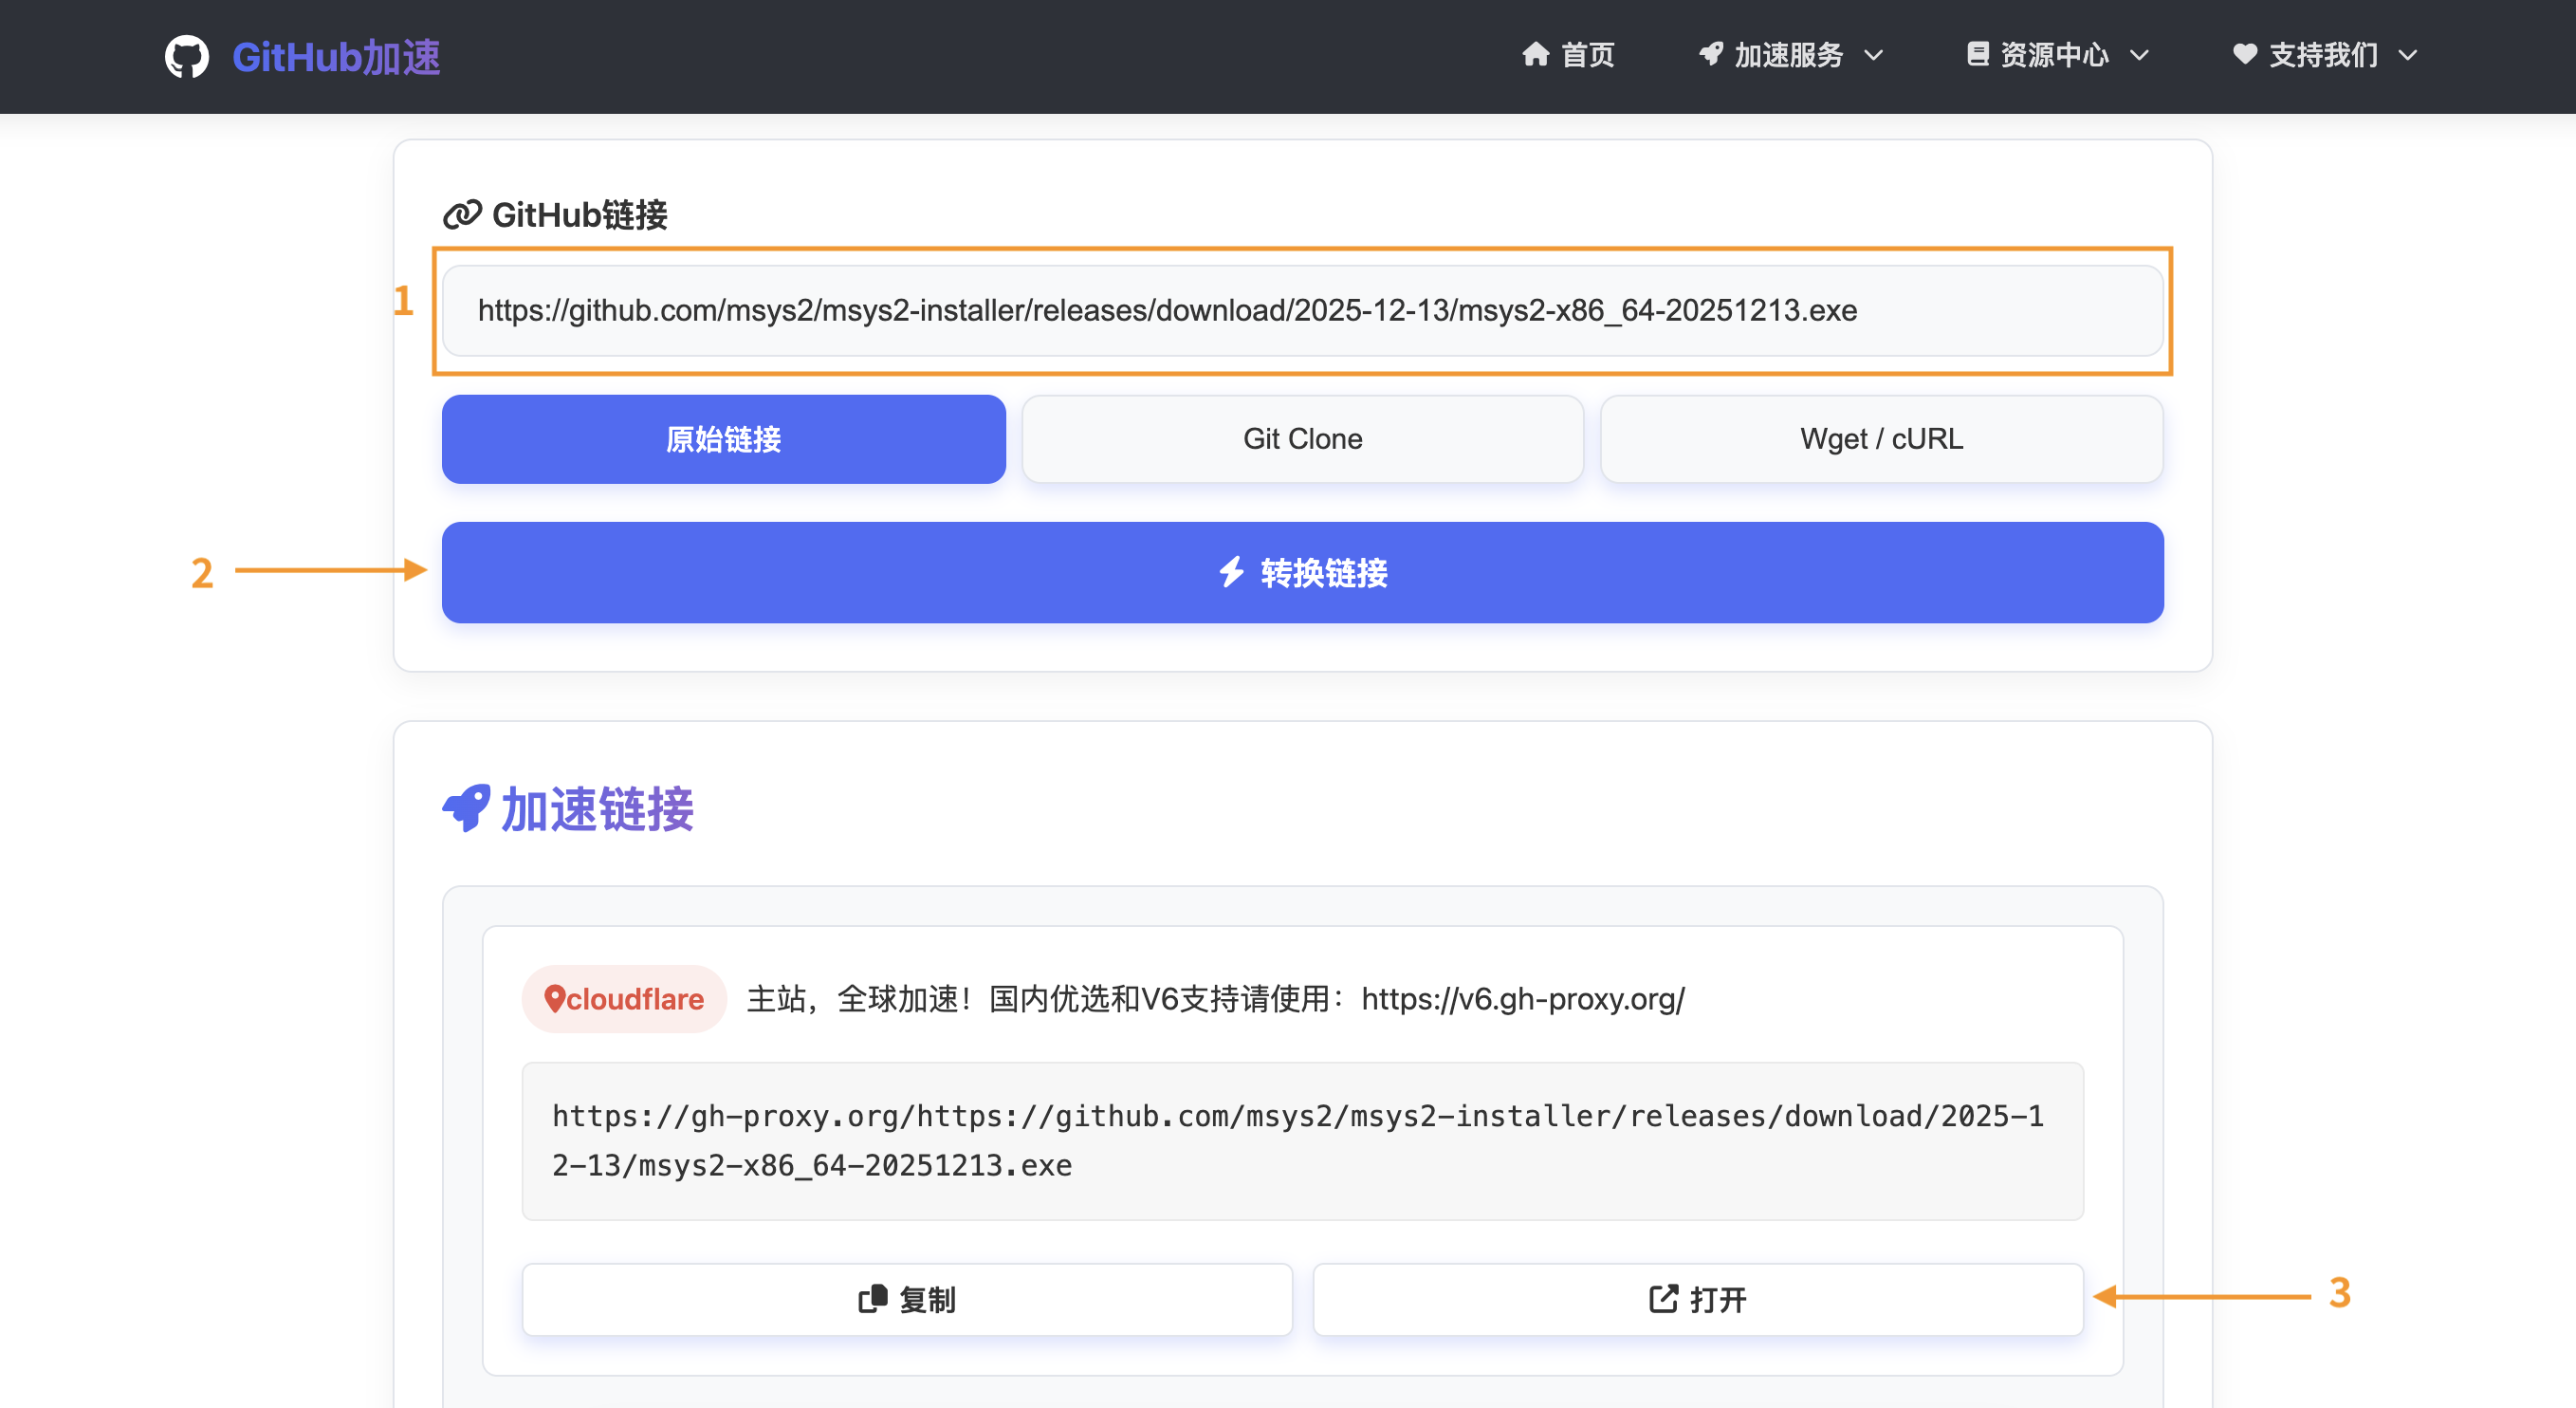Click the lightning icon on 转换链接 button
Viewport: 2576px width, 1408px height.
pos(1231,573)
